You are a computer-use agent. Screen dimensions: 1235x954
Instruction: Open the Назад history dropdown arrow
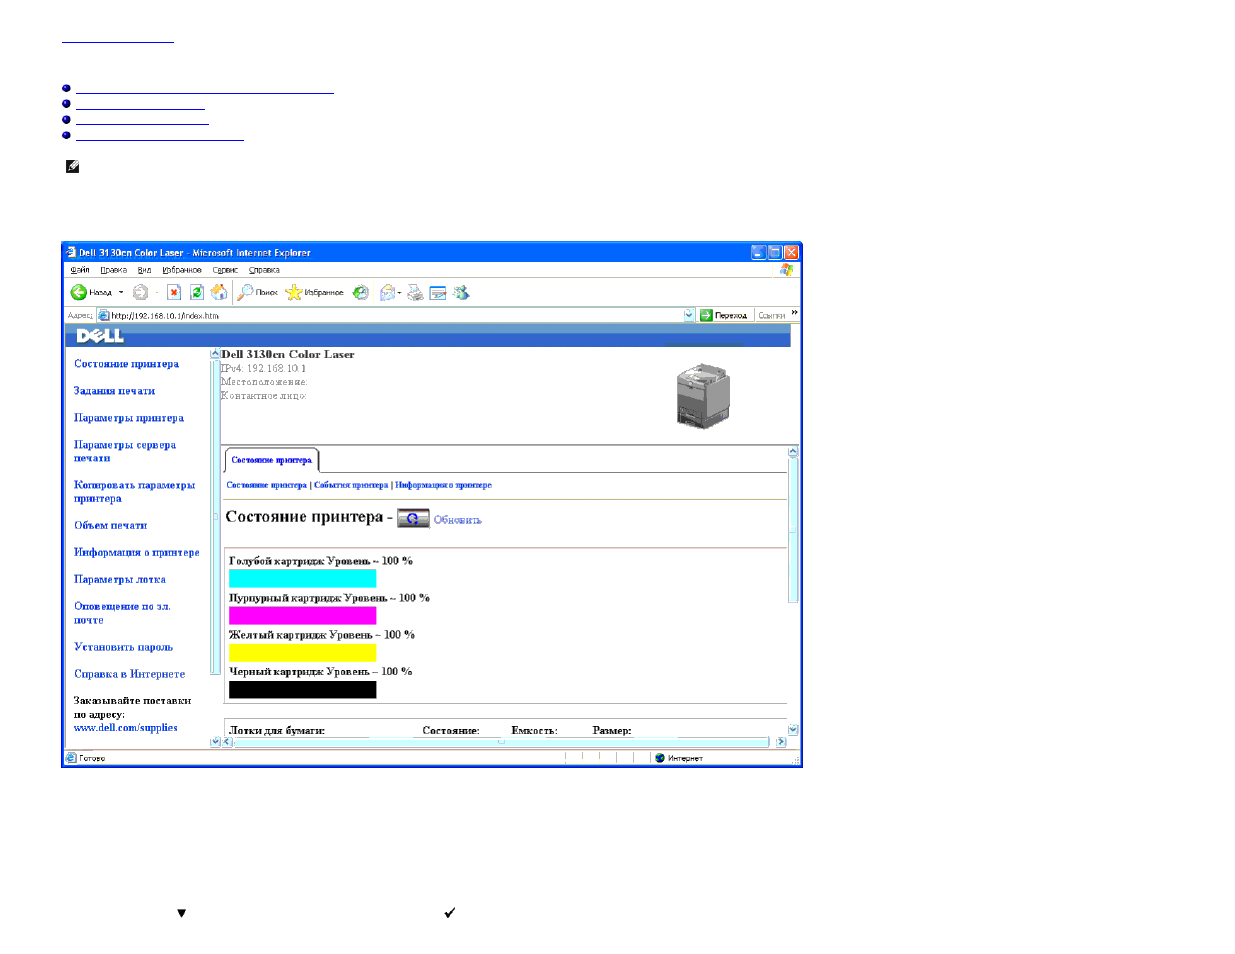point(121,292)
